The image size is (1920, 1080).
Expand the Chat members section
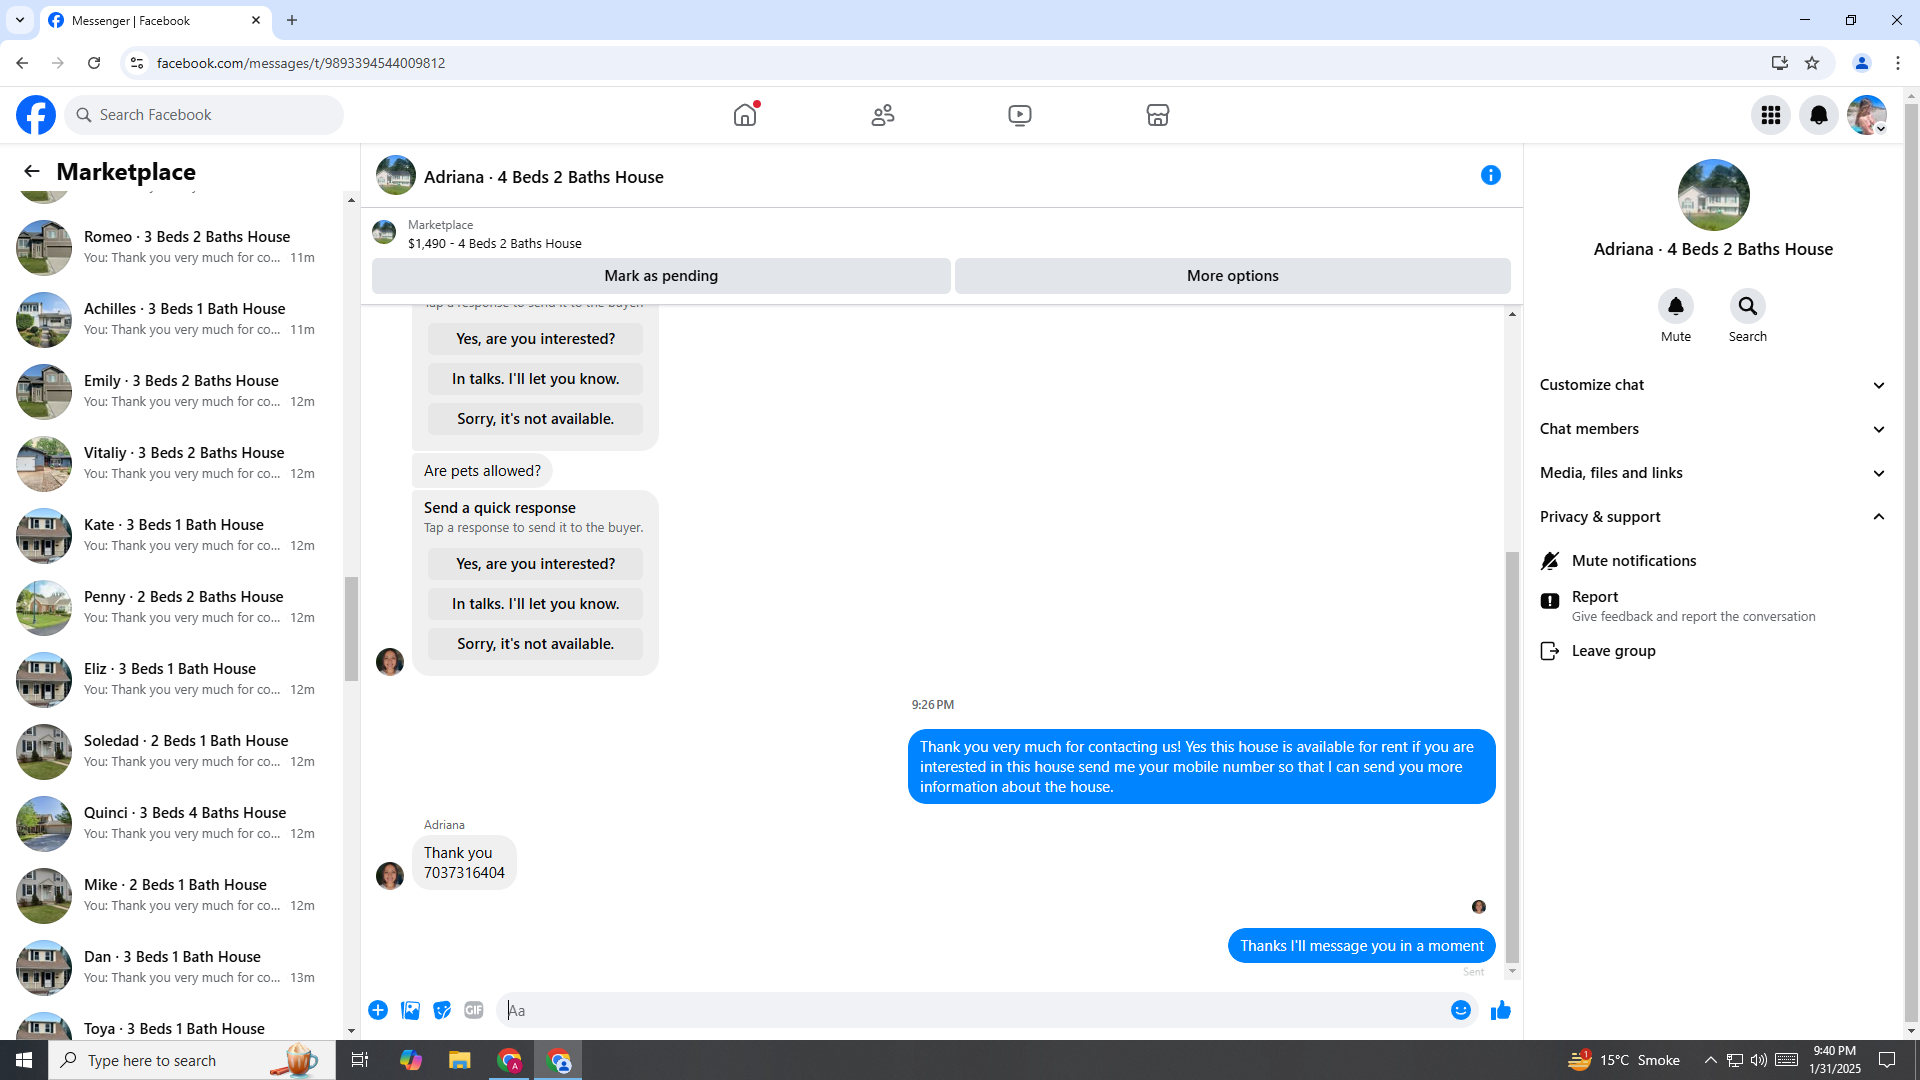click(x=1713, y=429)
